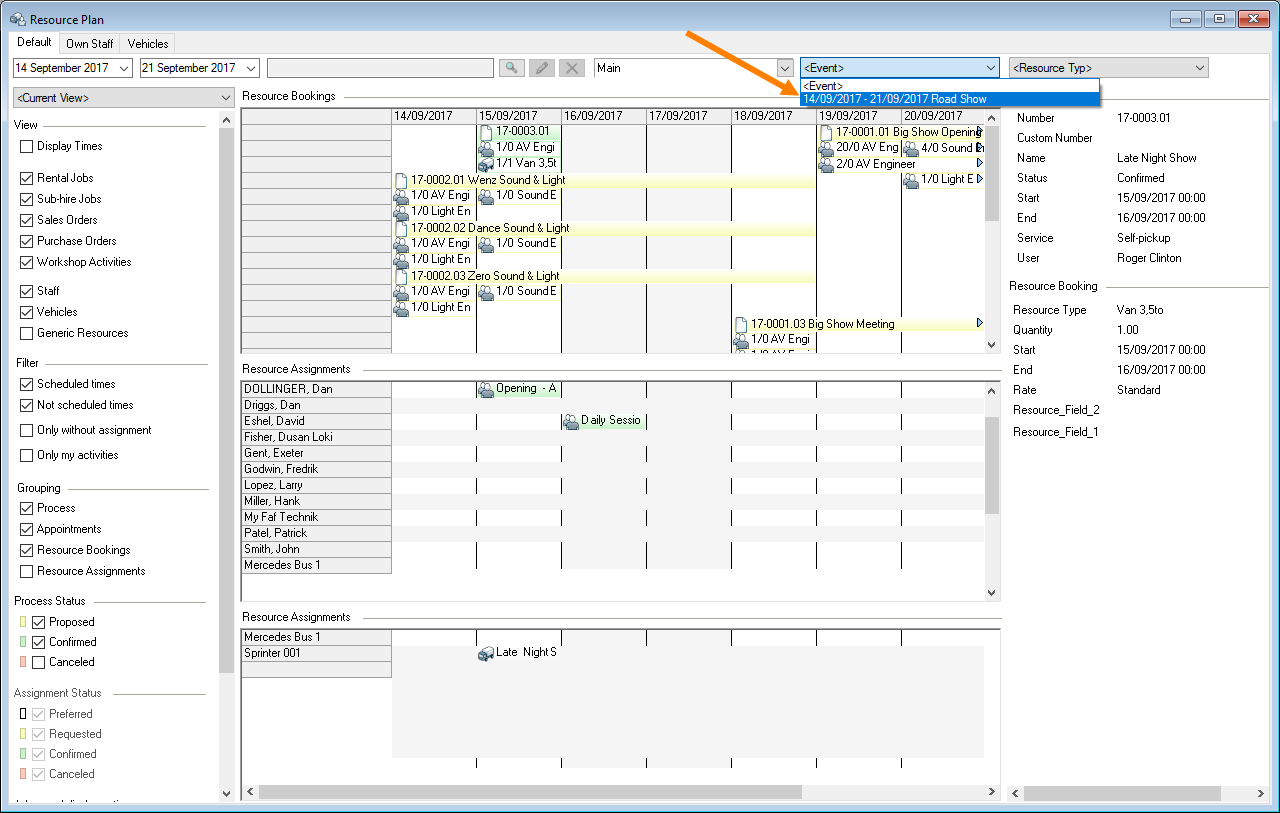Image resolution: width=1280 pixels, height=813 pixels.
Task: Open the 14 September 2017 start date picker
Action: [124, 68]
